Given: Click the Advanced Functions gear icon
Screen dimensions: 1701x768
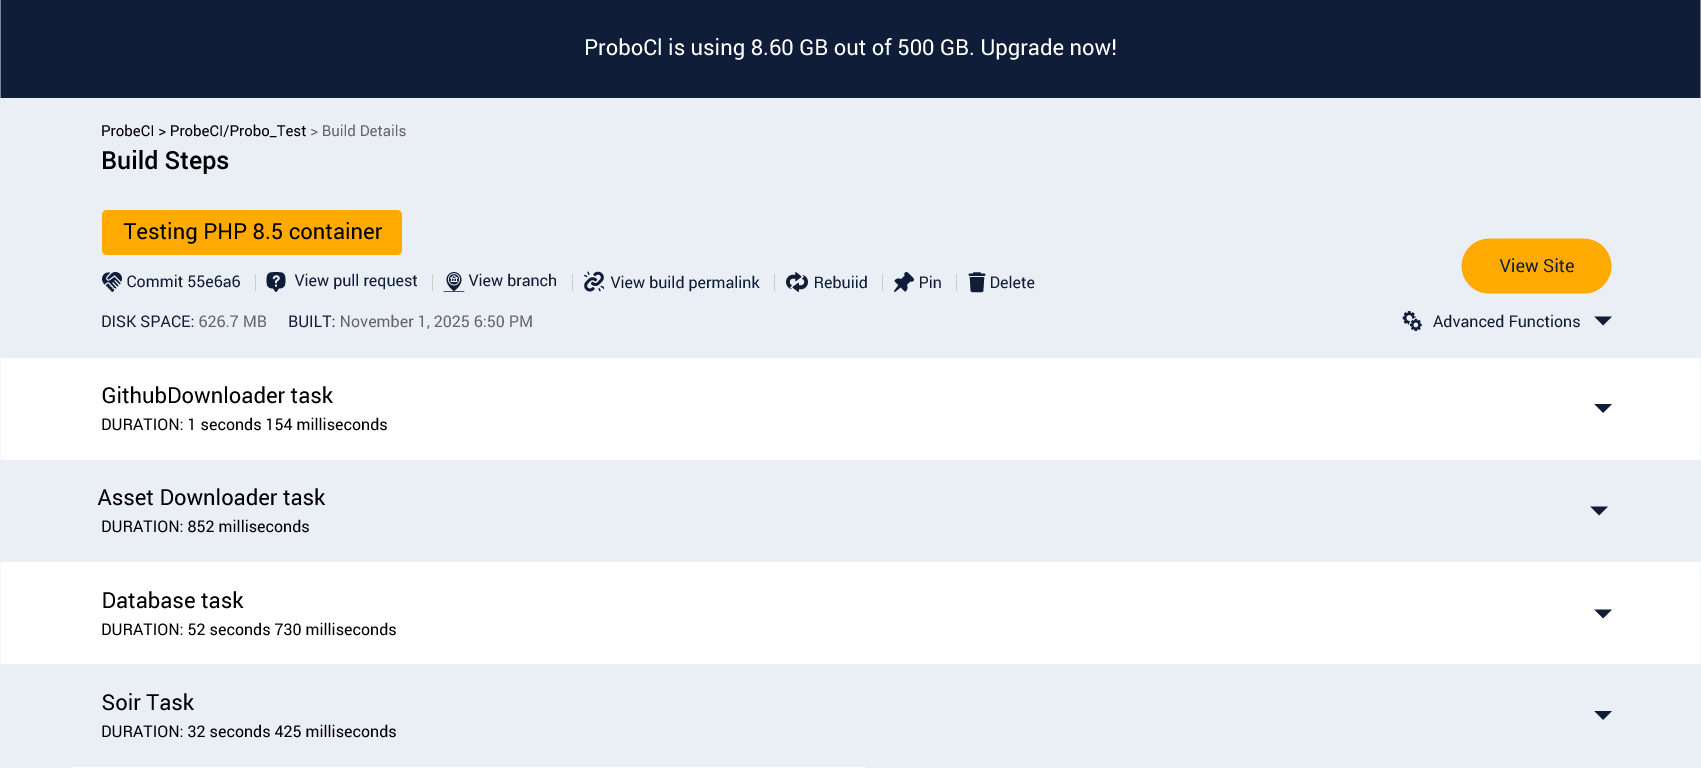Looking at the screenshot, I should (x=1412, y=321).
